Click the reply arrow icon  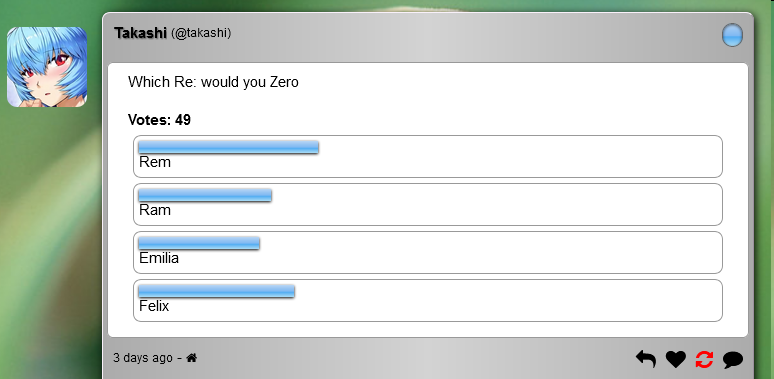pos(646,359)
